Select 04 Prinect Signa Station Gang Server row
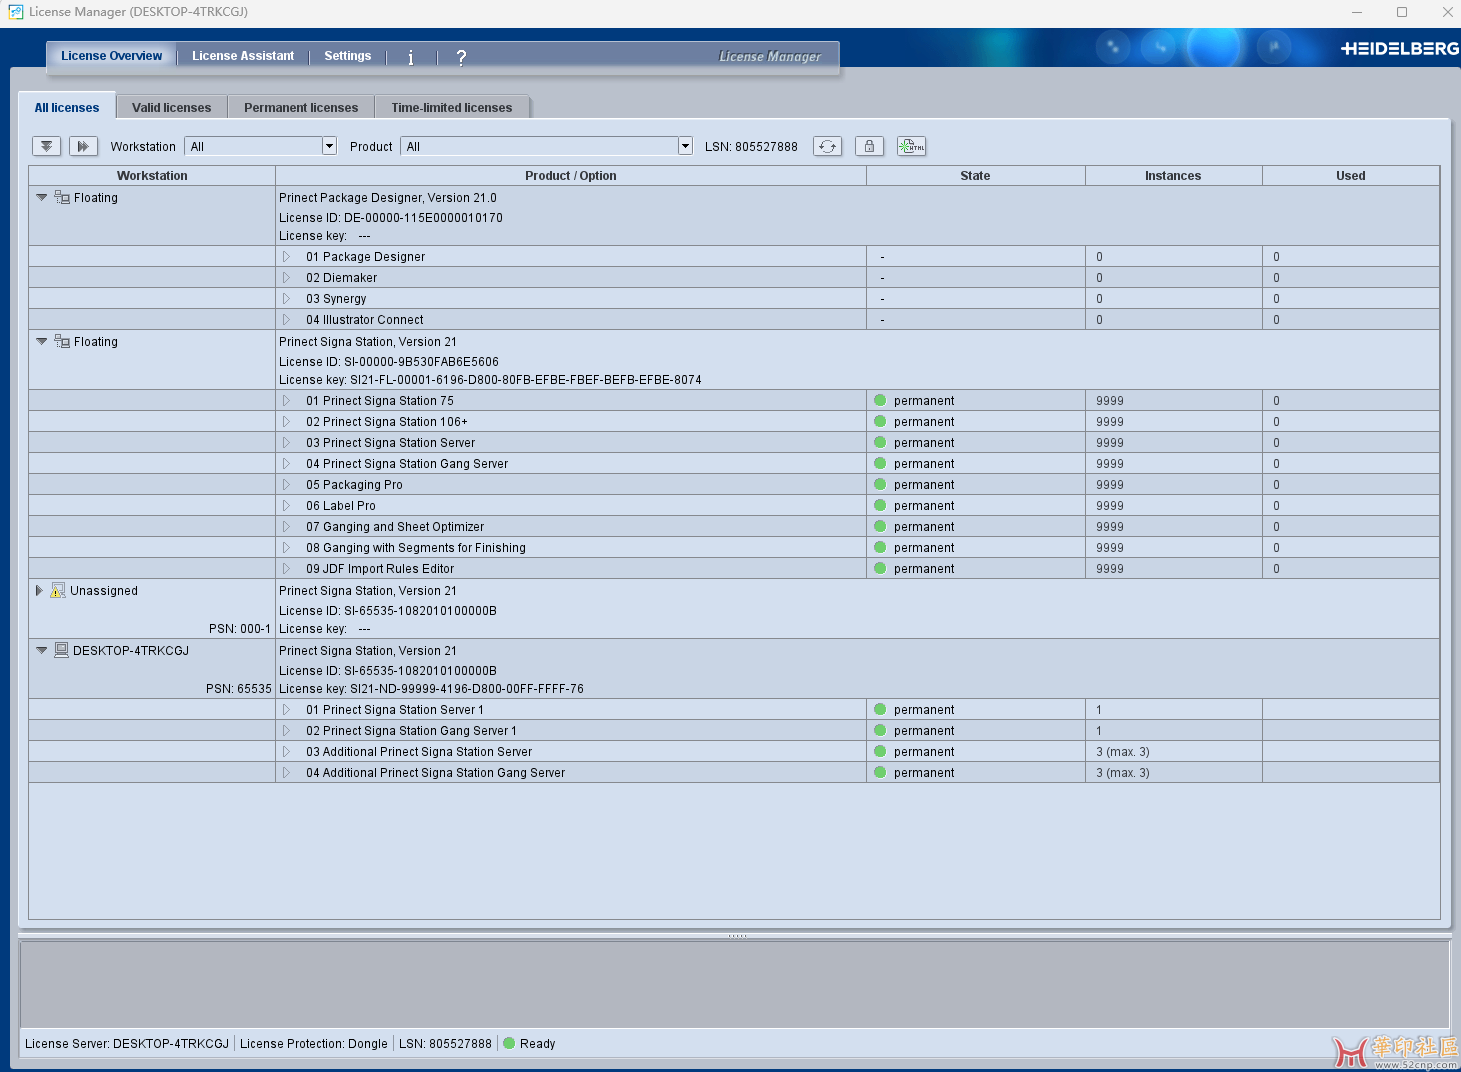 point(734,463)
